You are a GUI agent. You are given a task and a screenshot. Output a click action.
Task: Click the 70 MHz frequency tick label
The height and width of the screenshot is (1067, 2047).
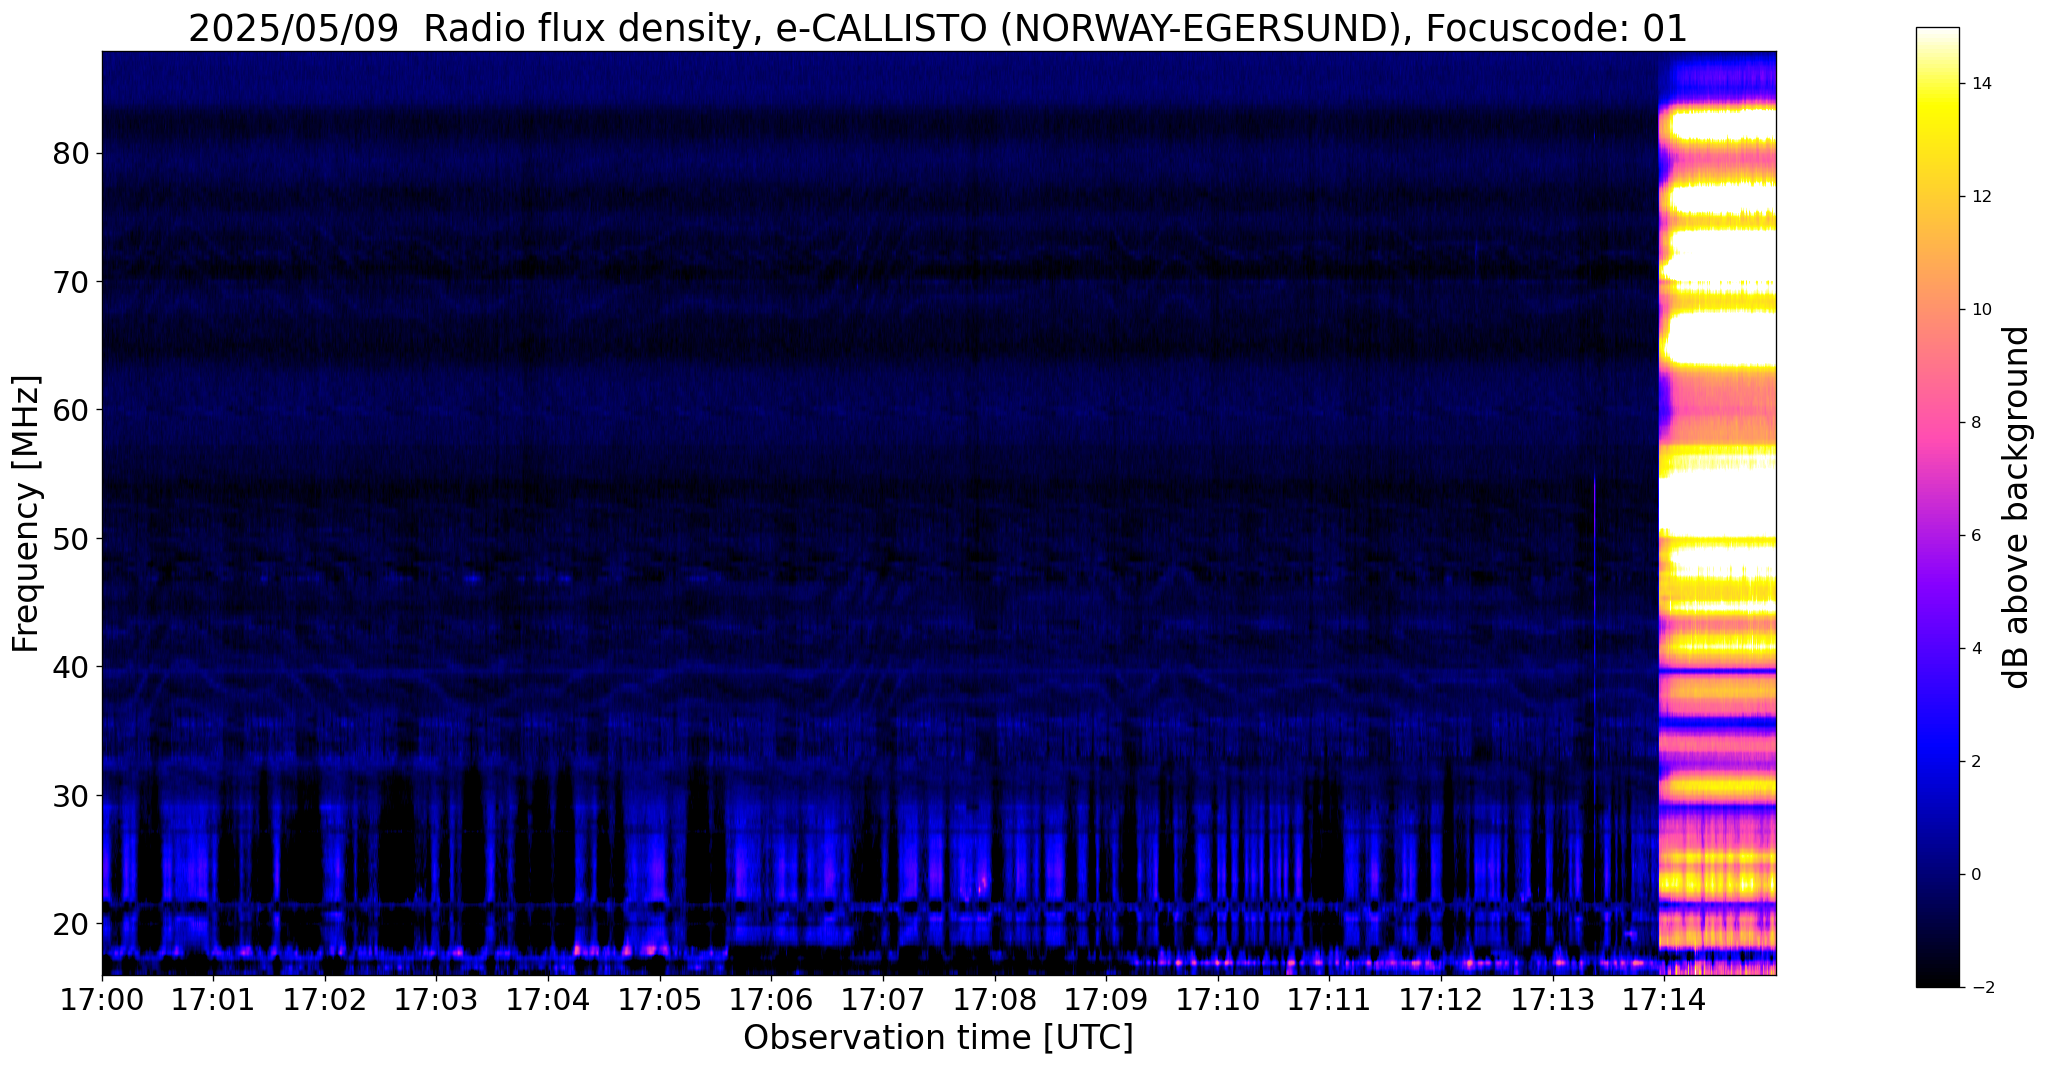73,282
